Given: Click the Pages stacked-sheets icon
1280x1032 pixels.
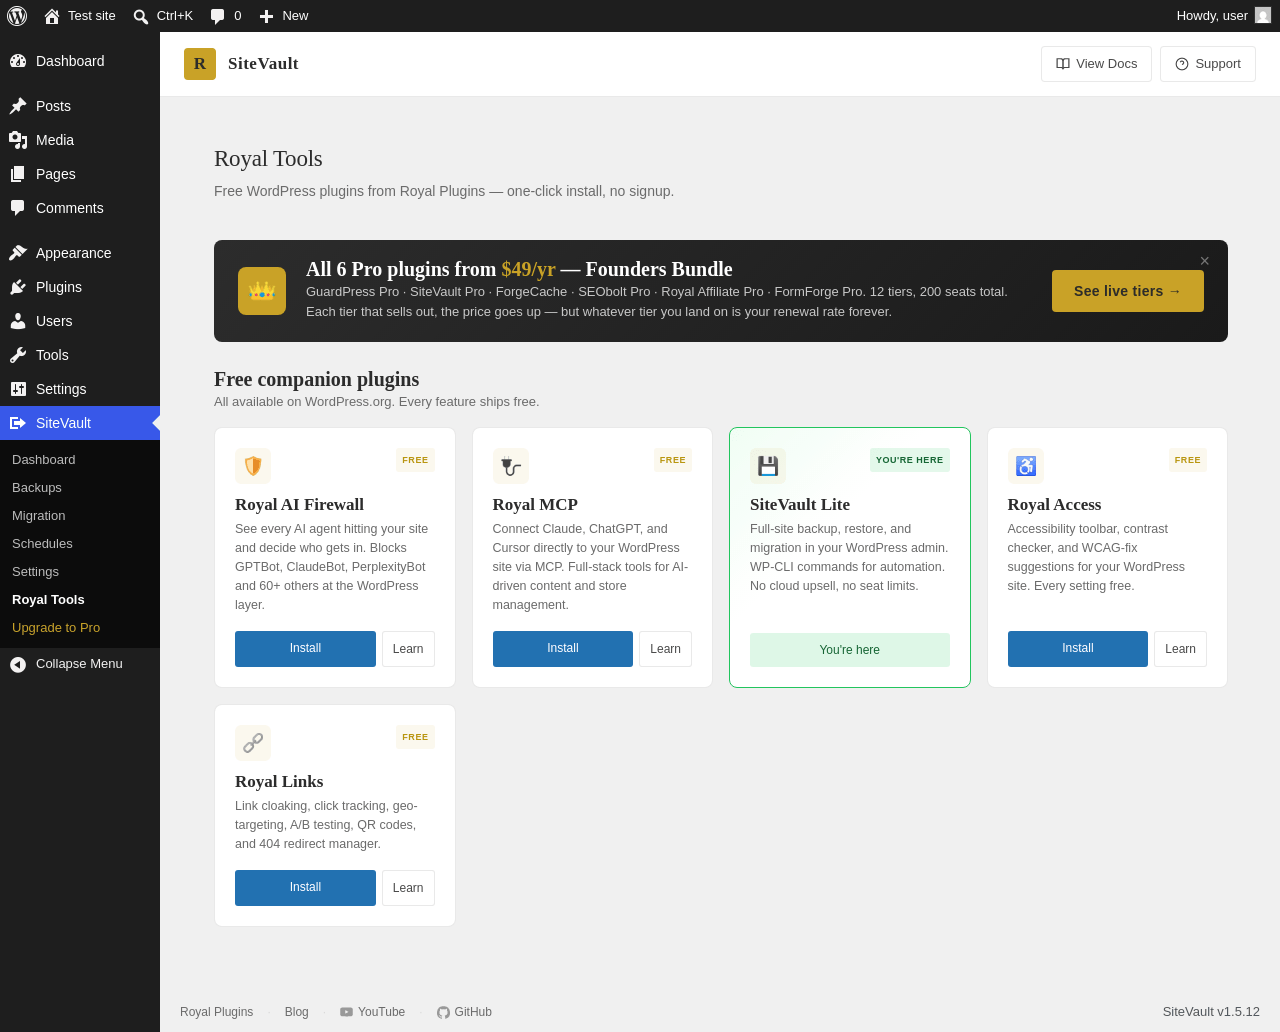Looking at the screenshot, I should 18,174.
